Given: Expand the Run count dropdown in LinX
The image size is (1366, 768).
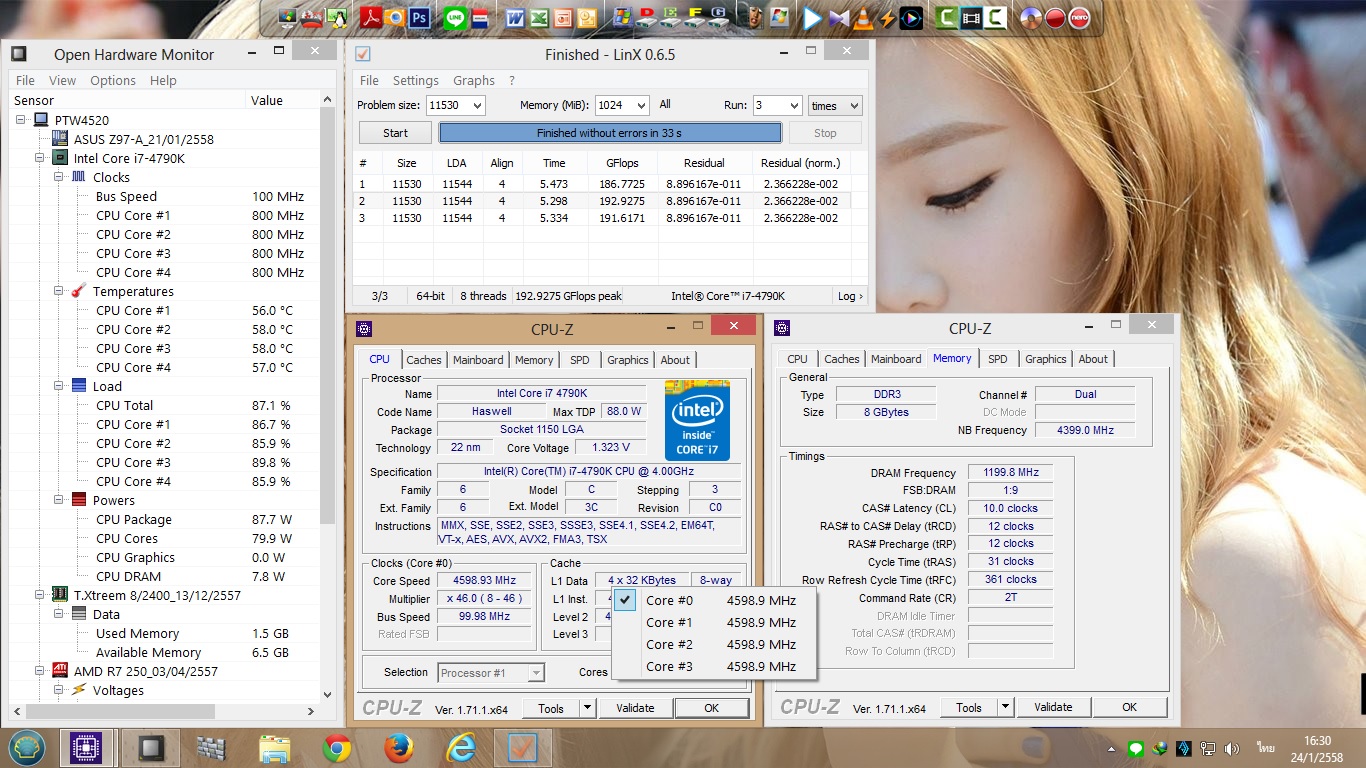Looking at the screenshot, I should [x=793, y=106].
